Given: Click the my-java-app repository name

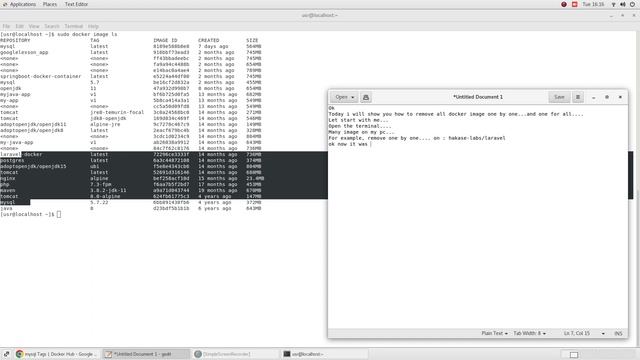Looking at the screenshot, I should point(17,142).
